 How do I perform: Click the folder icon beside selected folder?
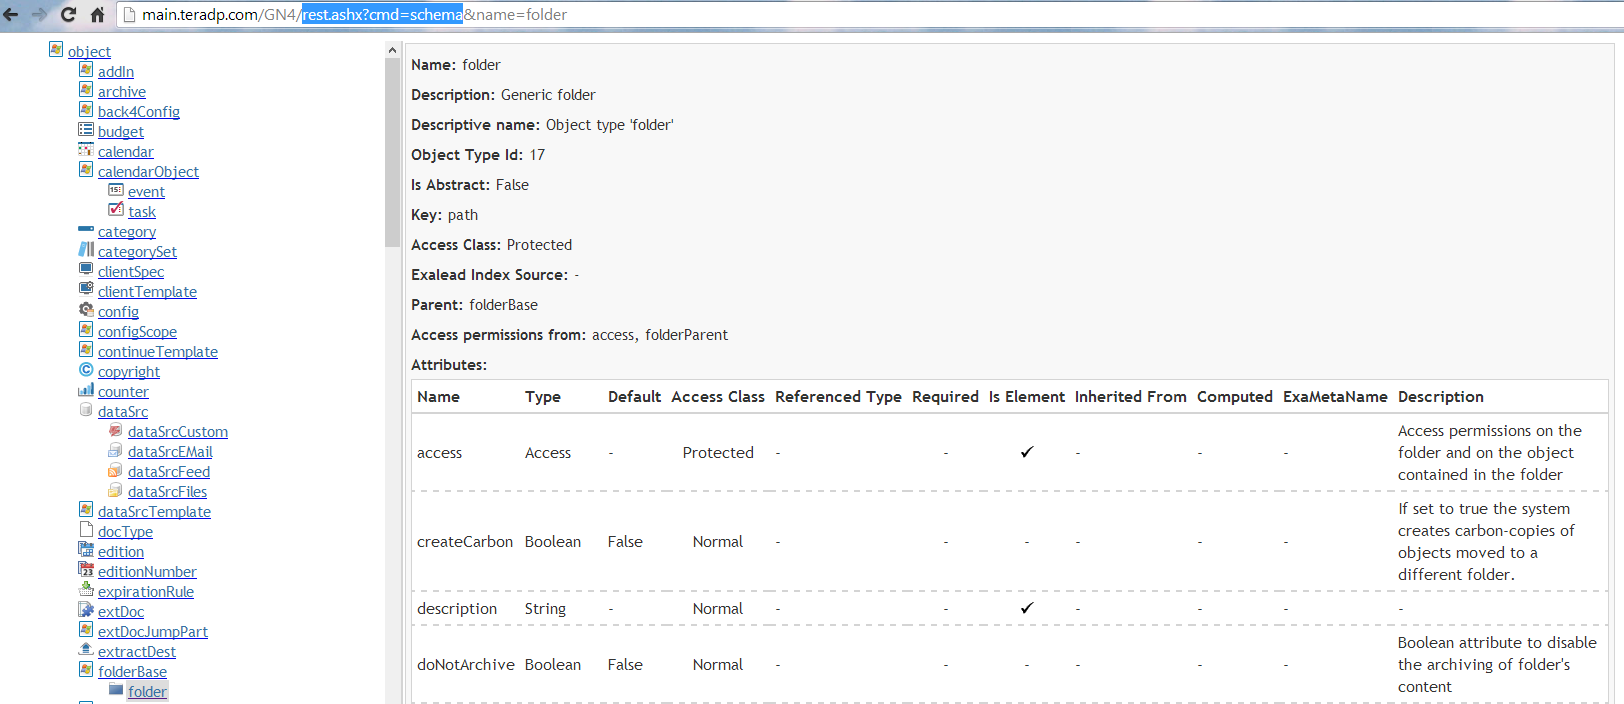pos(116,690)
